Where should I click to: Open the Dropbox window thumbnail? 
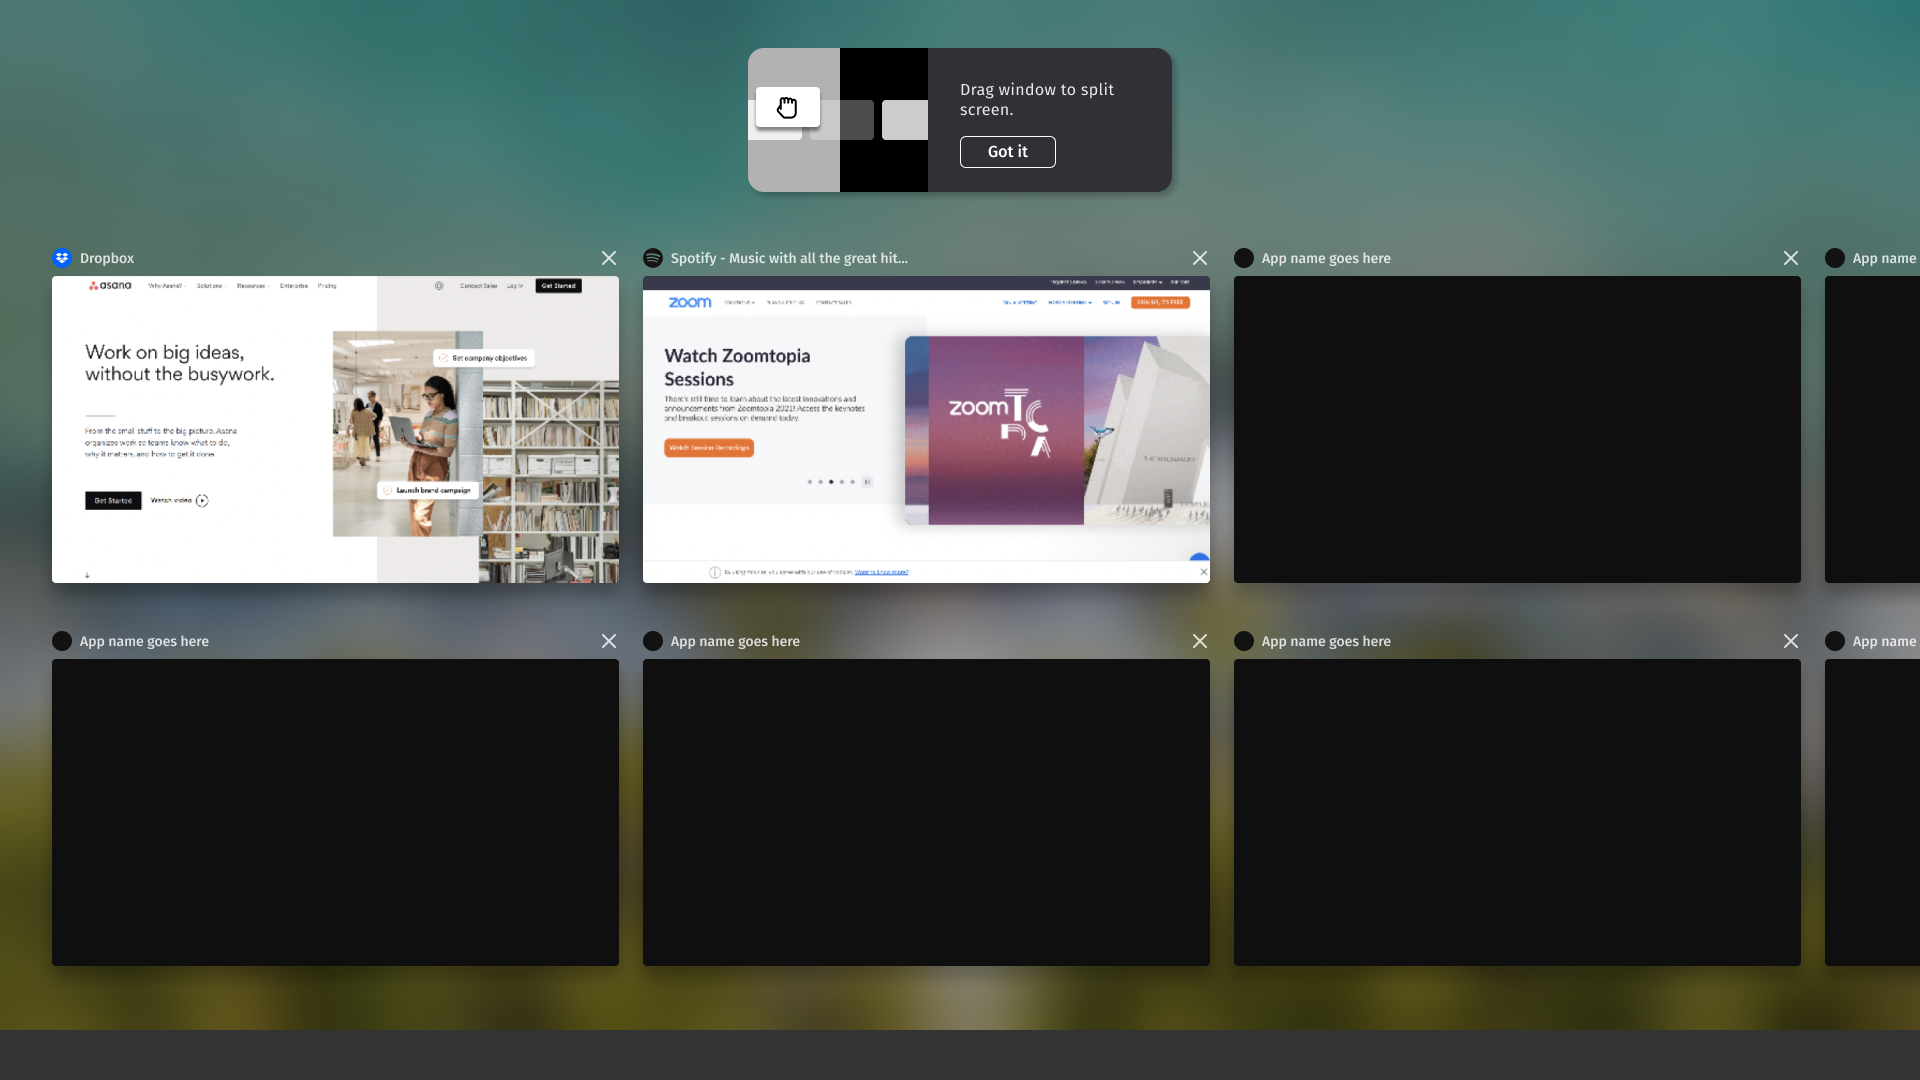[335, 430]
